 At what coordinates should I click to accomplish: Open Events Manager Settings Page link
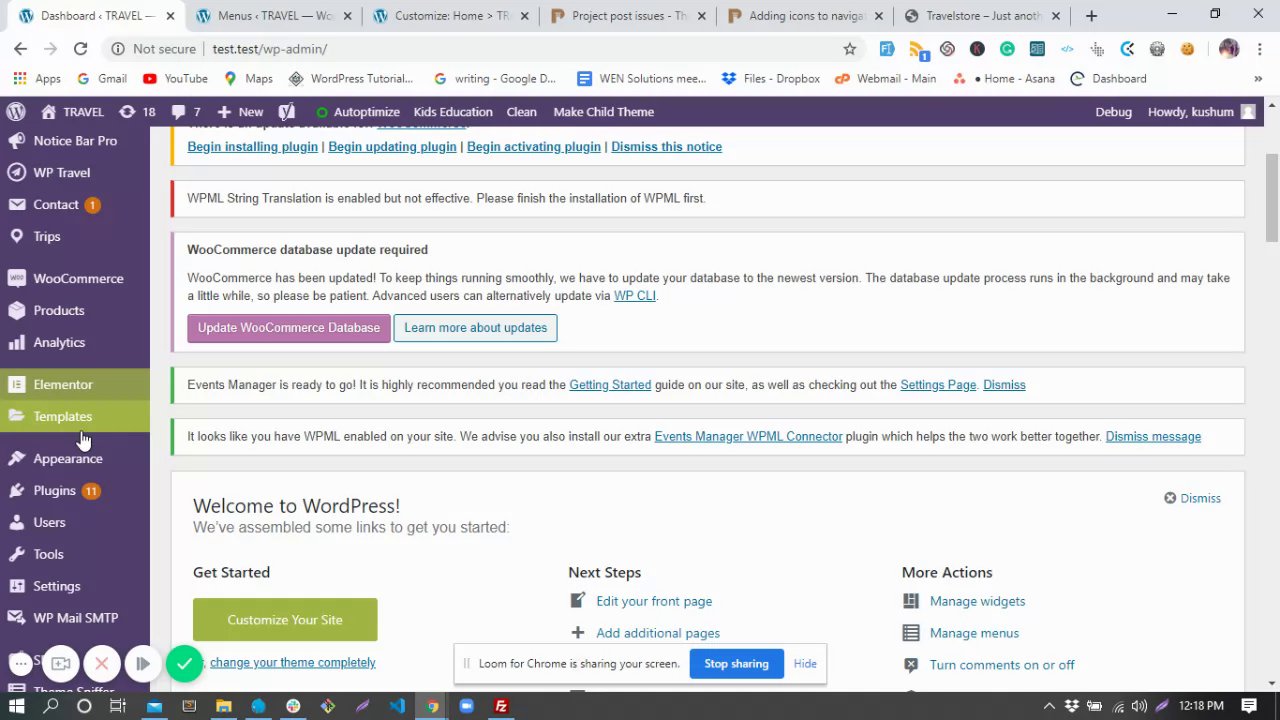click(x=938, y=385)
